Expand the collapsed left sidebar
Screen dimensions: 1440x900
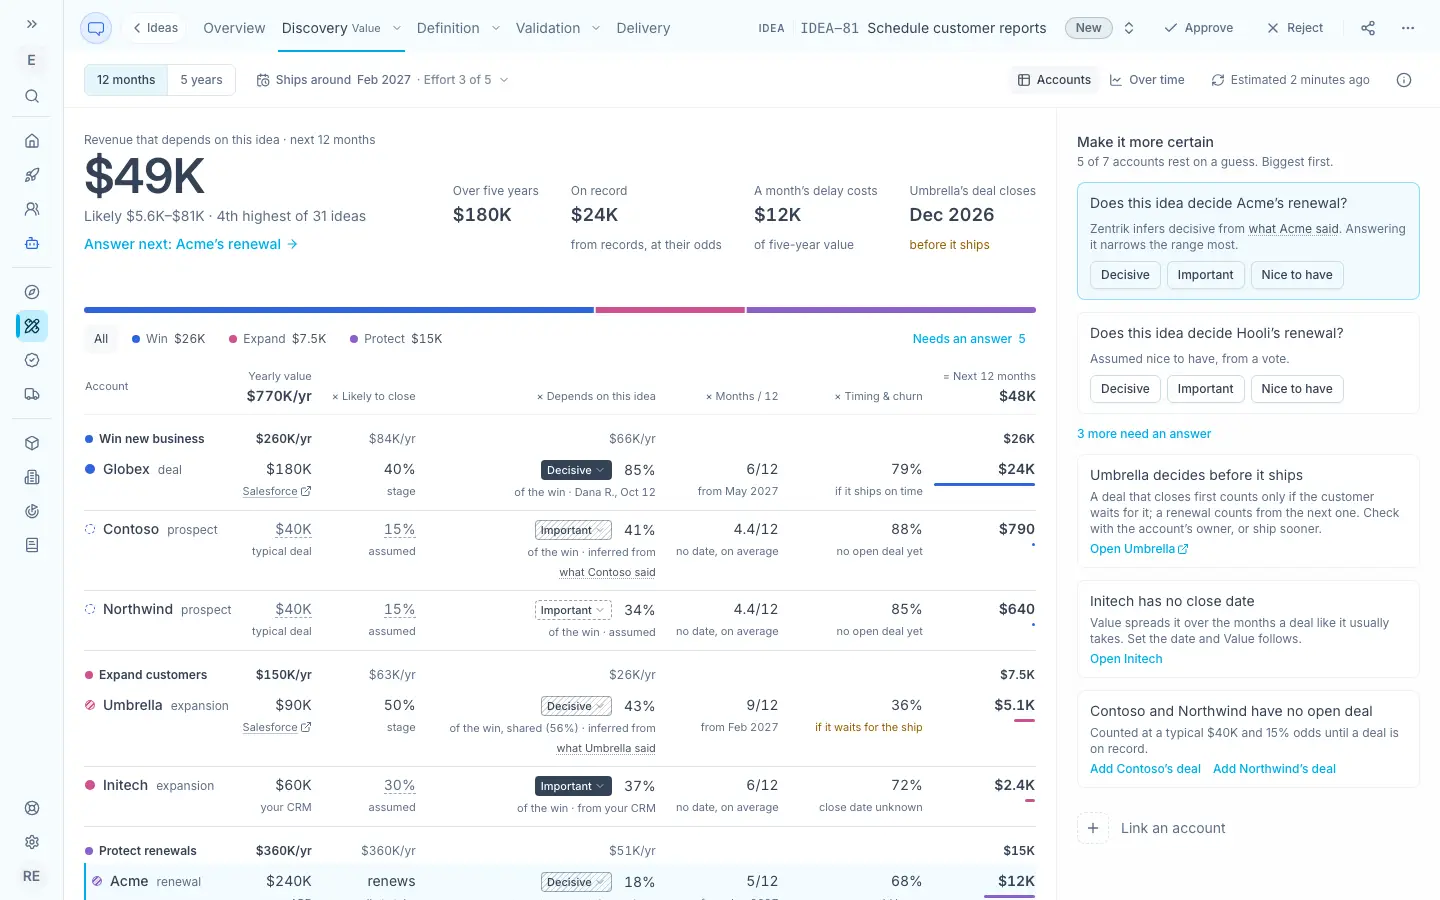(x=32, y=24)
